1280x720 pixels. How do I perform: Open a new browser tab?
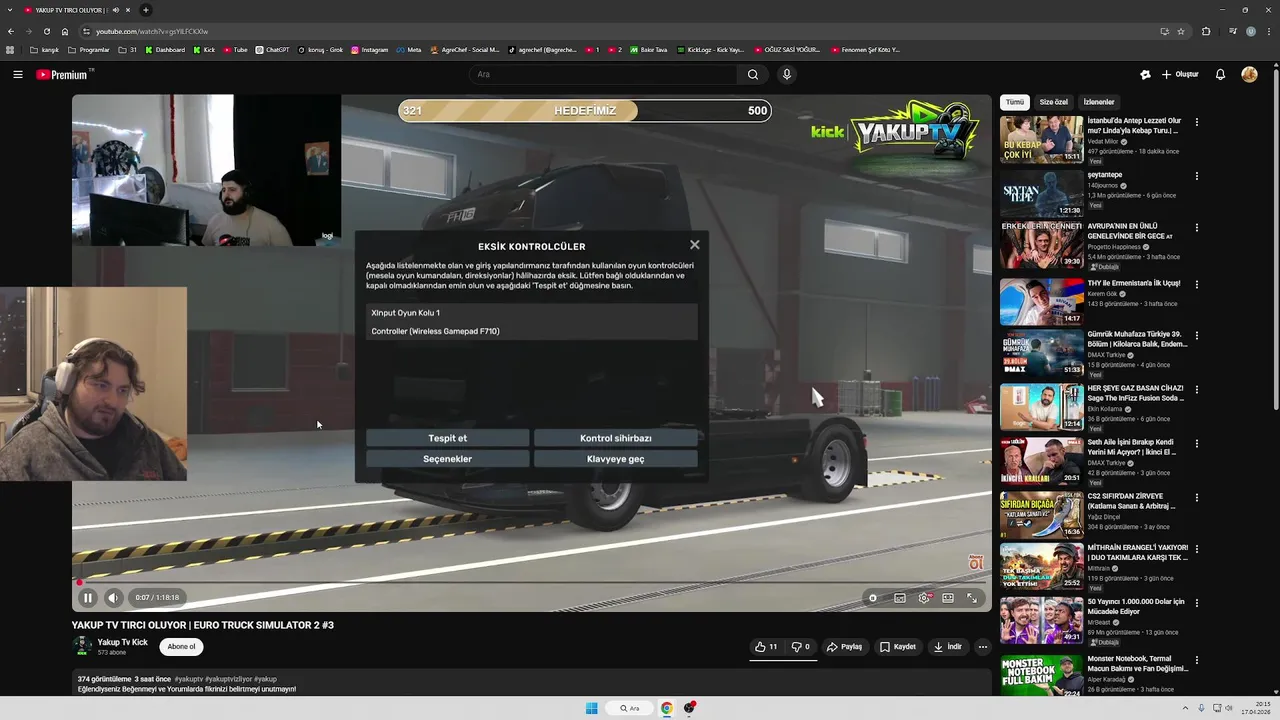(146, 10)
